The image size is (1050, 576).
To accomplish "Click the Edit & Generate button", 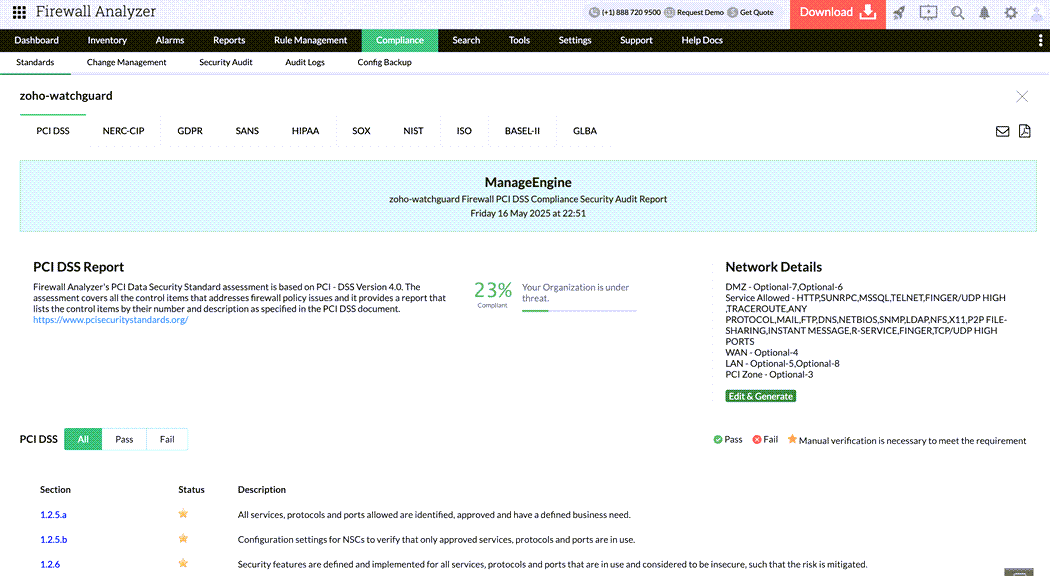I will pyautogui.click(x=760, y=395).
